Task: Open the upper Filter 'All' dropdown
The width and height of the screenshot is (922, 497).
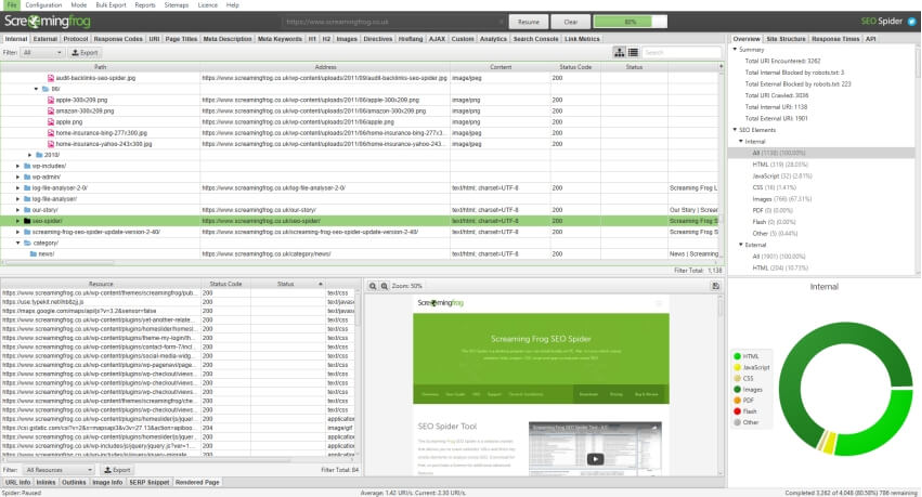Action: [42, 52]
